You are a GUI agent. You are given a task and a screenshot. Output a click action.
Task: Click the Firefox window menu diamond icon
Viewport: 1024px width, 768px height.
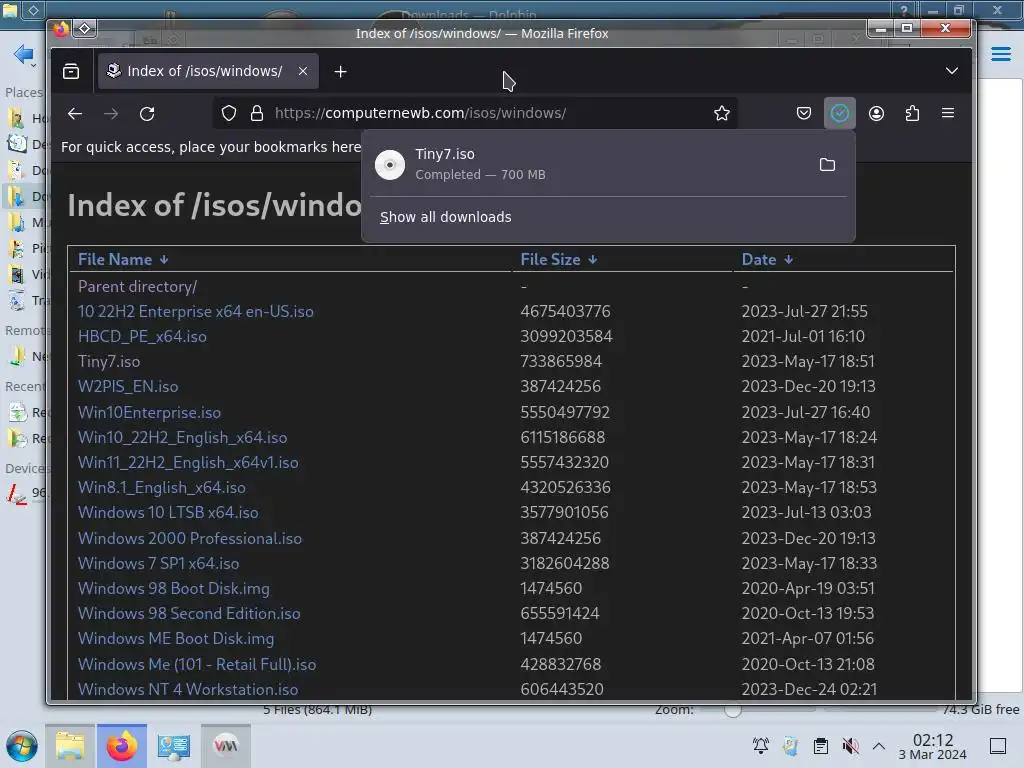pos(85,28)
